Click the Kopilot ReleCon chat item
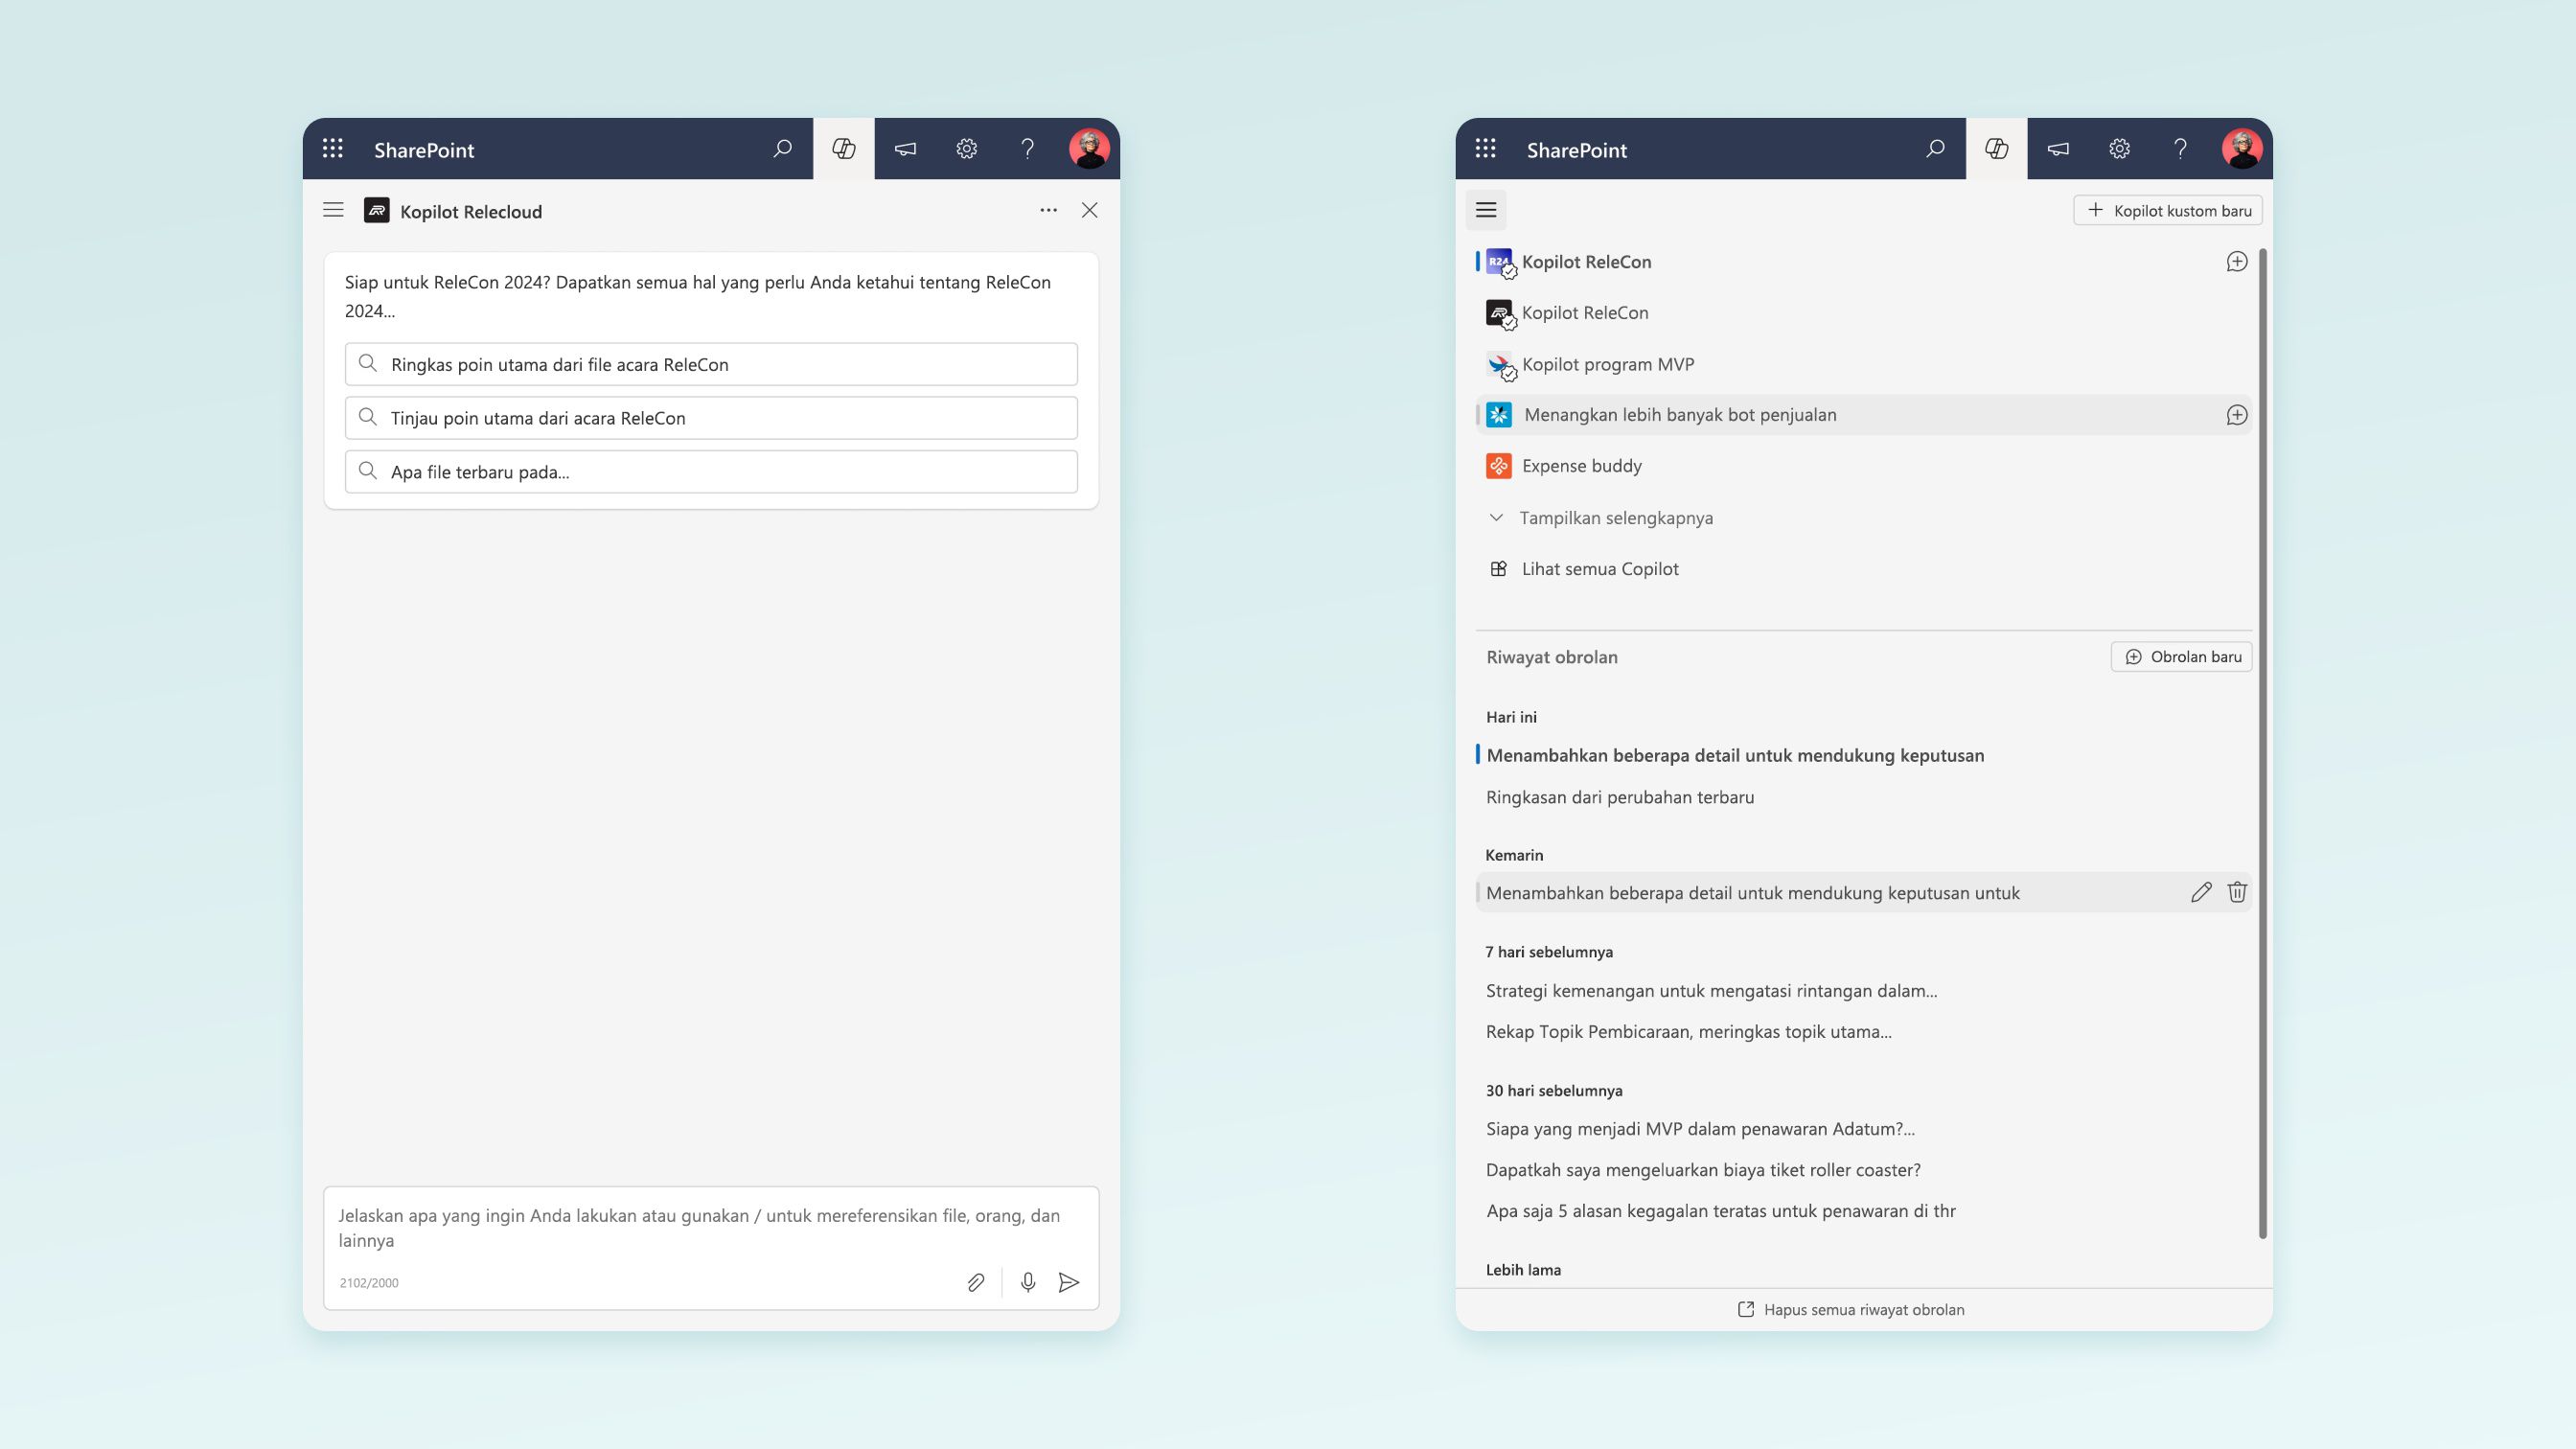2576x1449 pixels. [x=1587, y=260]
